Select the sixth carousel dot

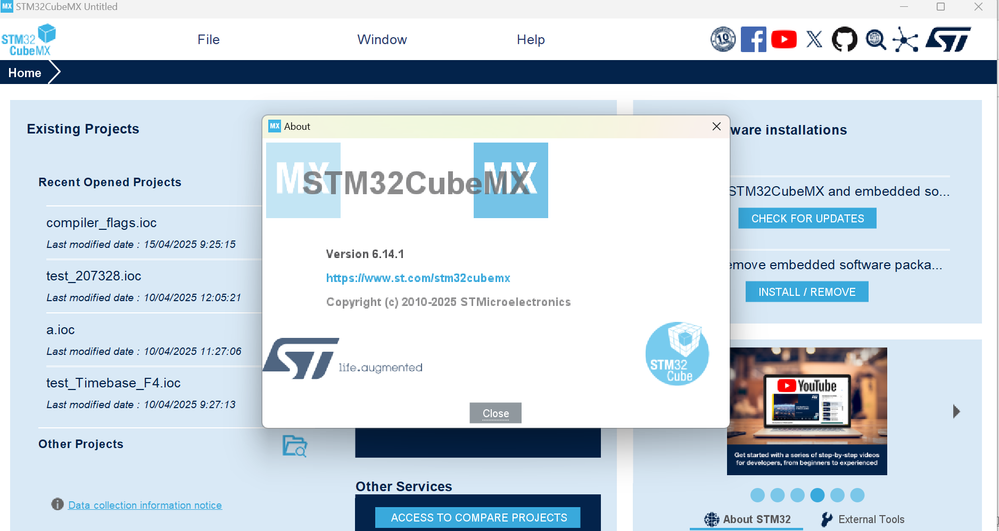coord(857,495)
